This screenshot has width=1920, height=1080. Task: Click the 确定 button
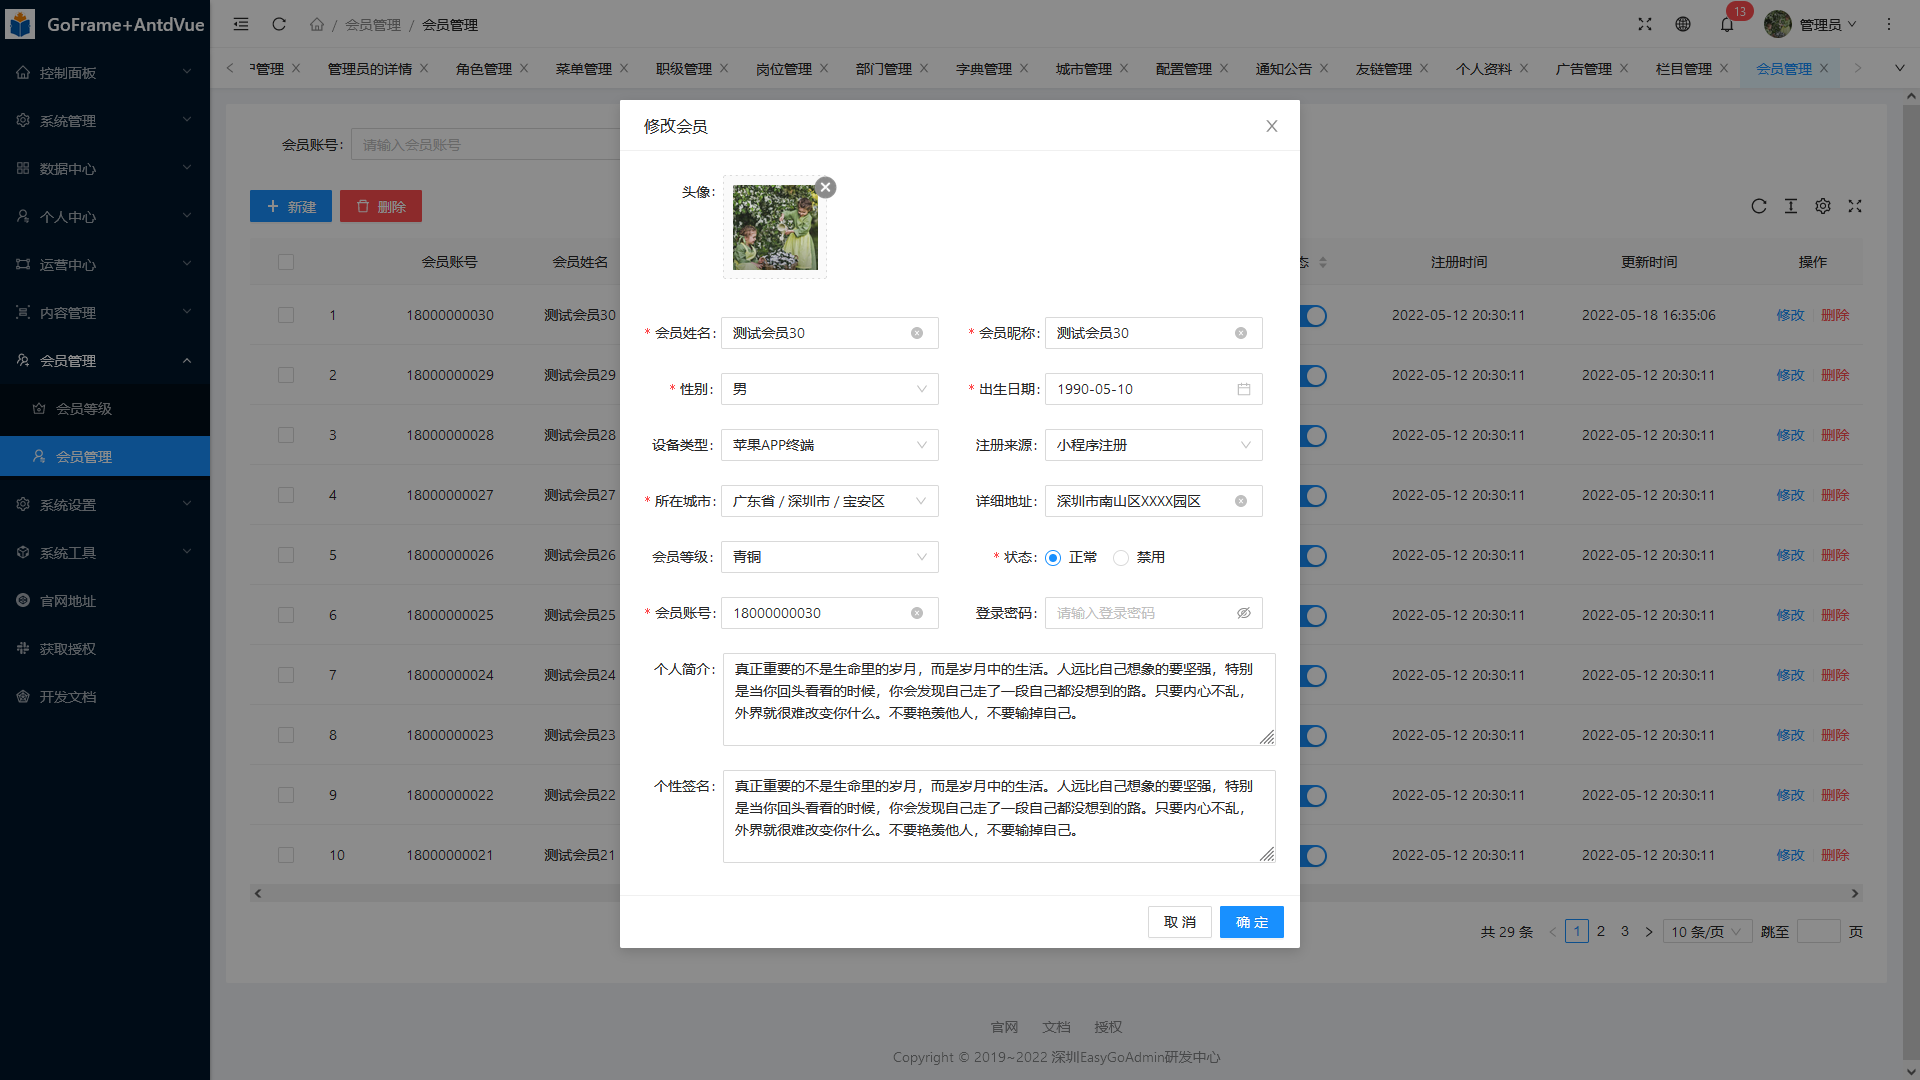pos(1251,922)
